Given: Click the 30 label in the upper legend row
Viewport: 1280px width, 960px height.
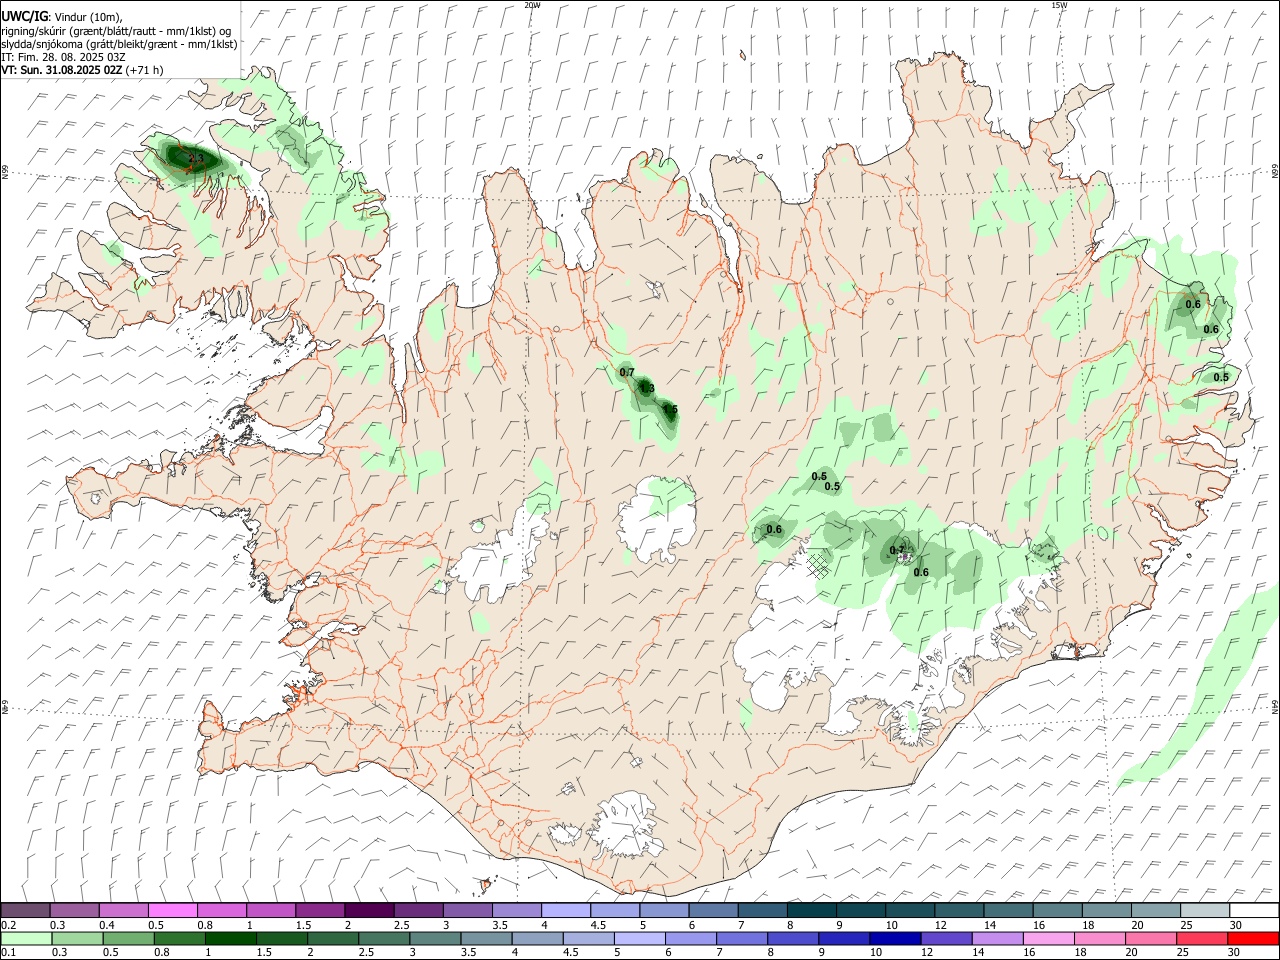Looking at the screenshot, I should point(1236,925).
